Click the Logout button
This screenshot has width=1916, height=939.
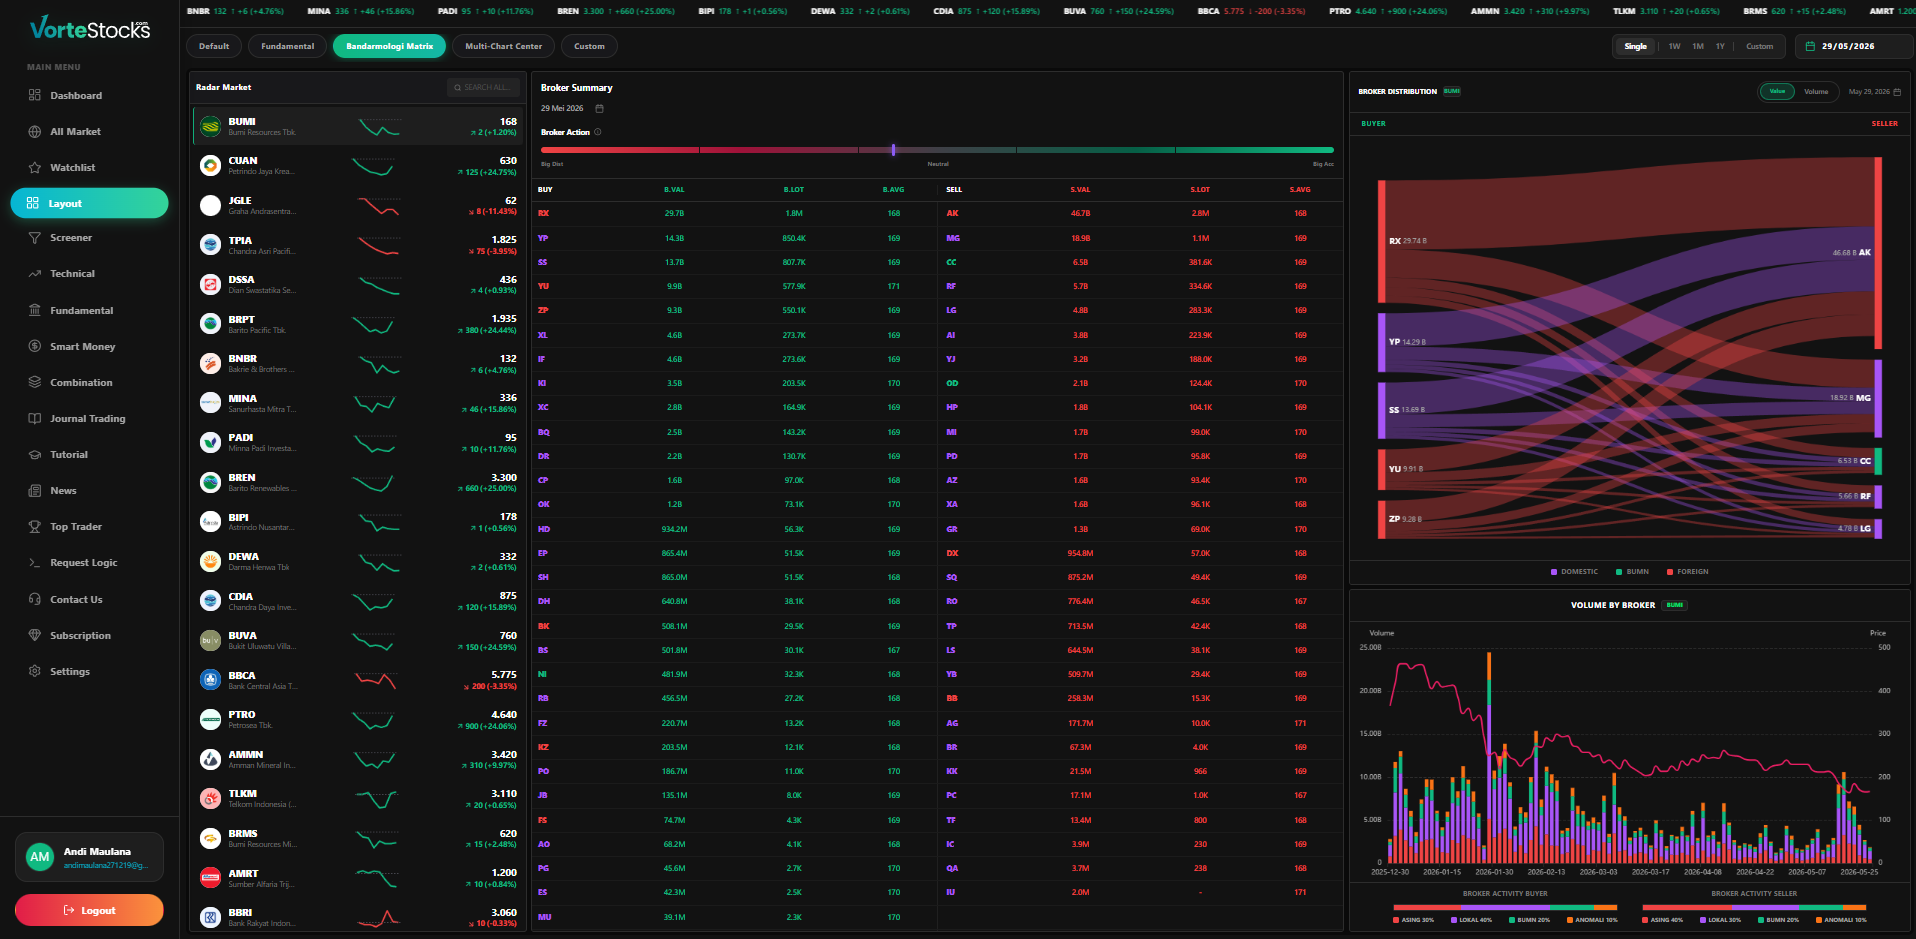[89, 910]
